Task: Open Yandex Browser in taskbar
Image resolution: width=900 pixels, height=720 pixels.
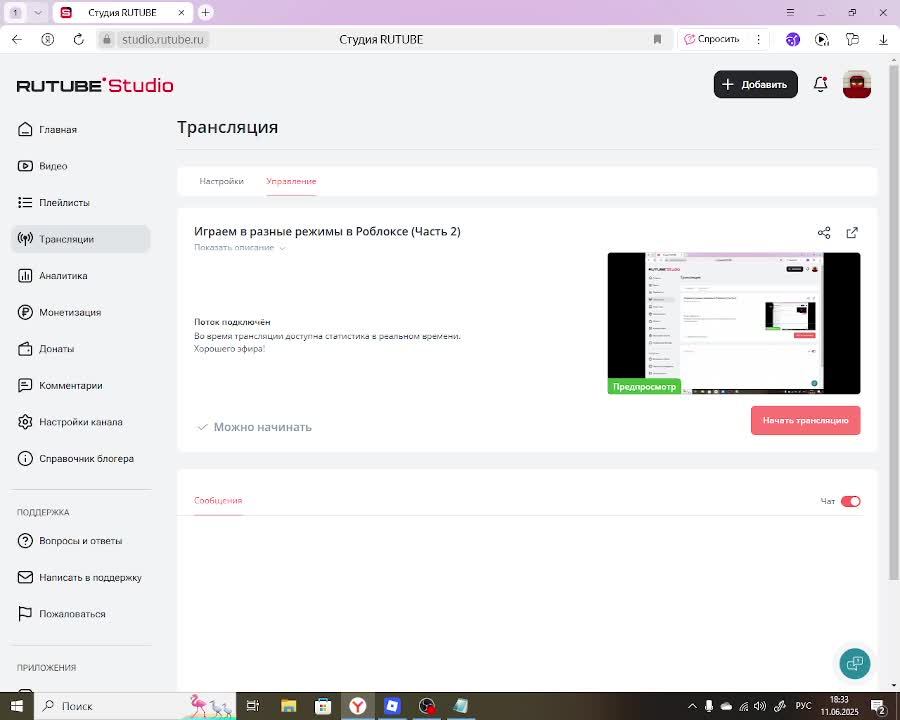Action: tap(358, 706)
